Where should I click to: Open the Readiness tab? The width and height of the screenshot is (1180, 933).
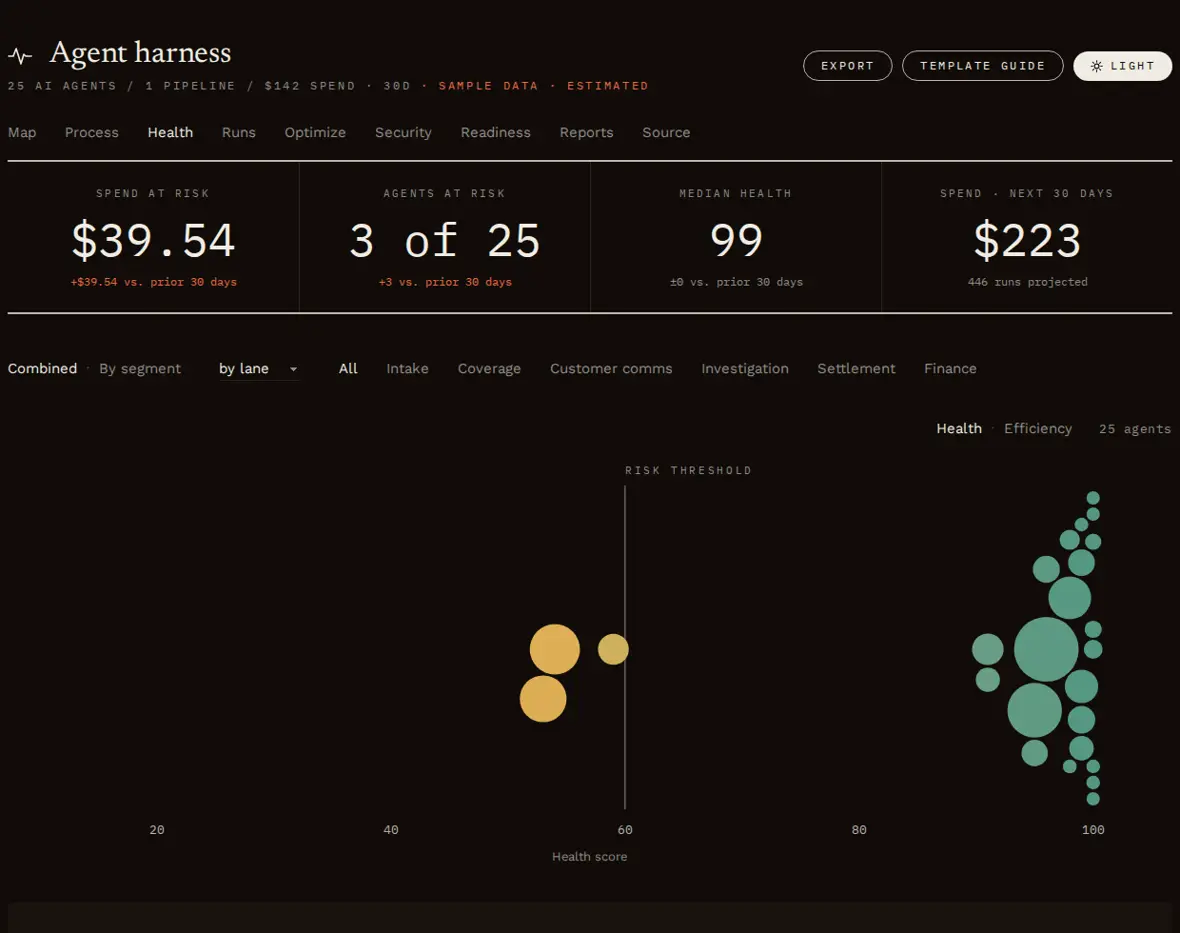pyautogui.click(x=495, y=132)
